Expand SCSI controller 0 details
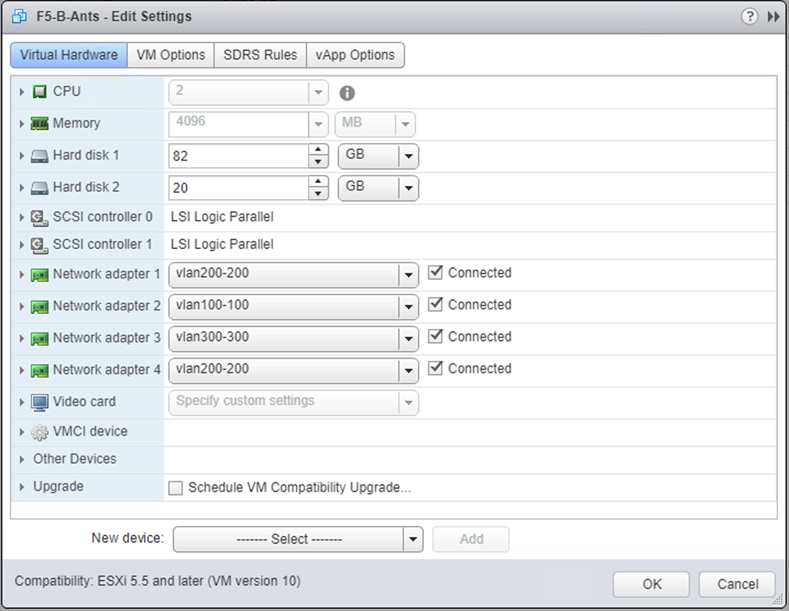 click(22, 217)
